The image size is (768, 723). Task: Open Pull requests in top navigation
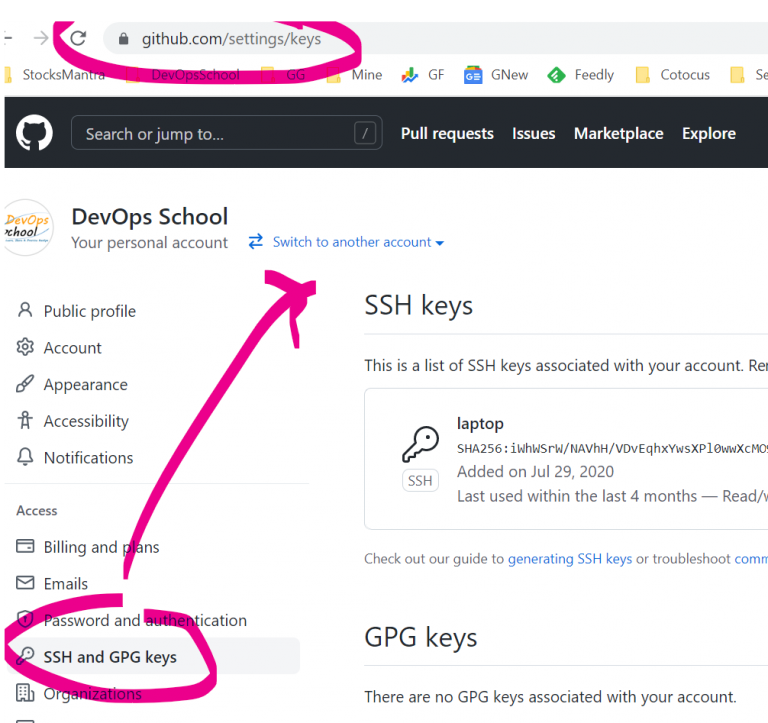(x=447, y=133)
